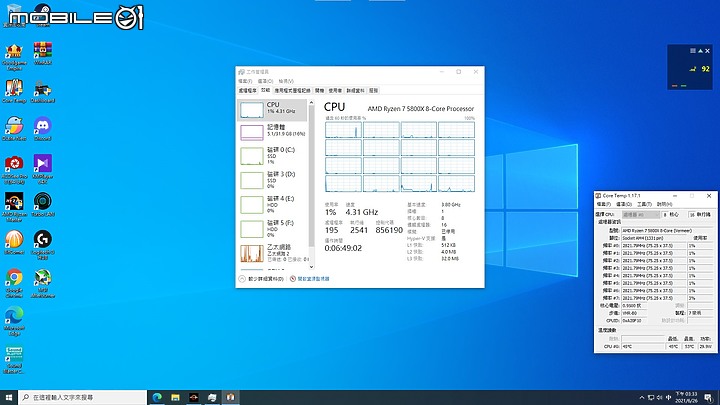This screenshot has height=405, width=720.
Task: Click the Core Temp 頻率 #0 frequency field
Action: pos(653,246)
